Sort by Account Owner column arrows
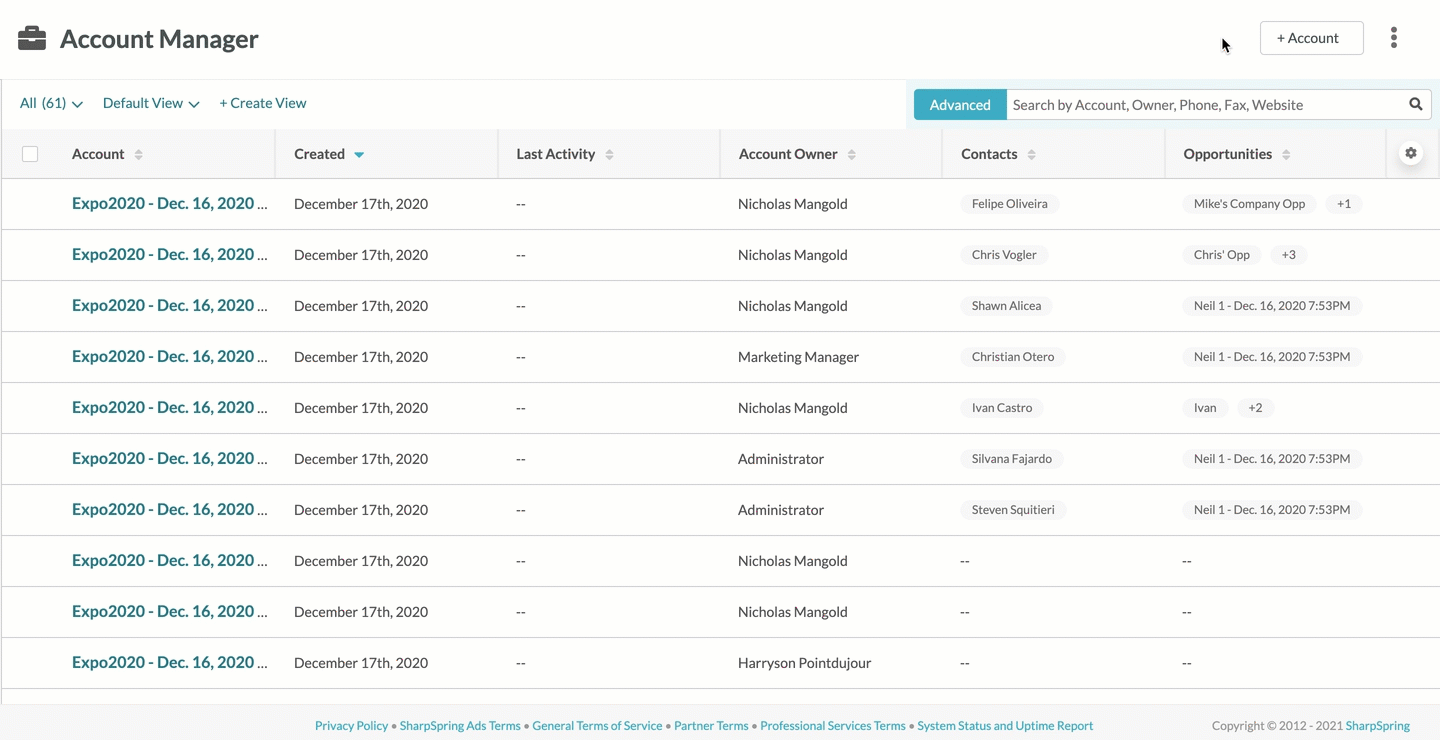The height and width of the screenshot is (740, 1440). 851,154
